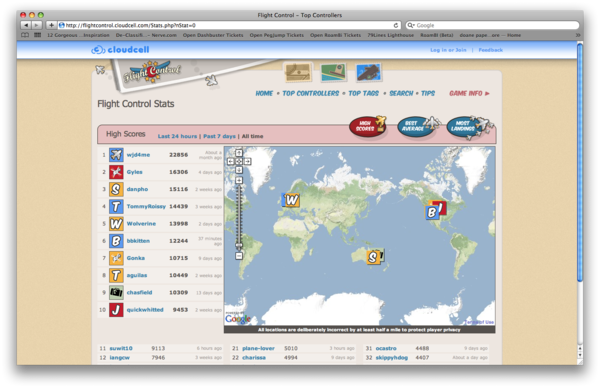Click the B marker on the map
This screenshot has width=600, height=388.
[x=432, y=212]
